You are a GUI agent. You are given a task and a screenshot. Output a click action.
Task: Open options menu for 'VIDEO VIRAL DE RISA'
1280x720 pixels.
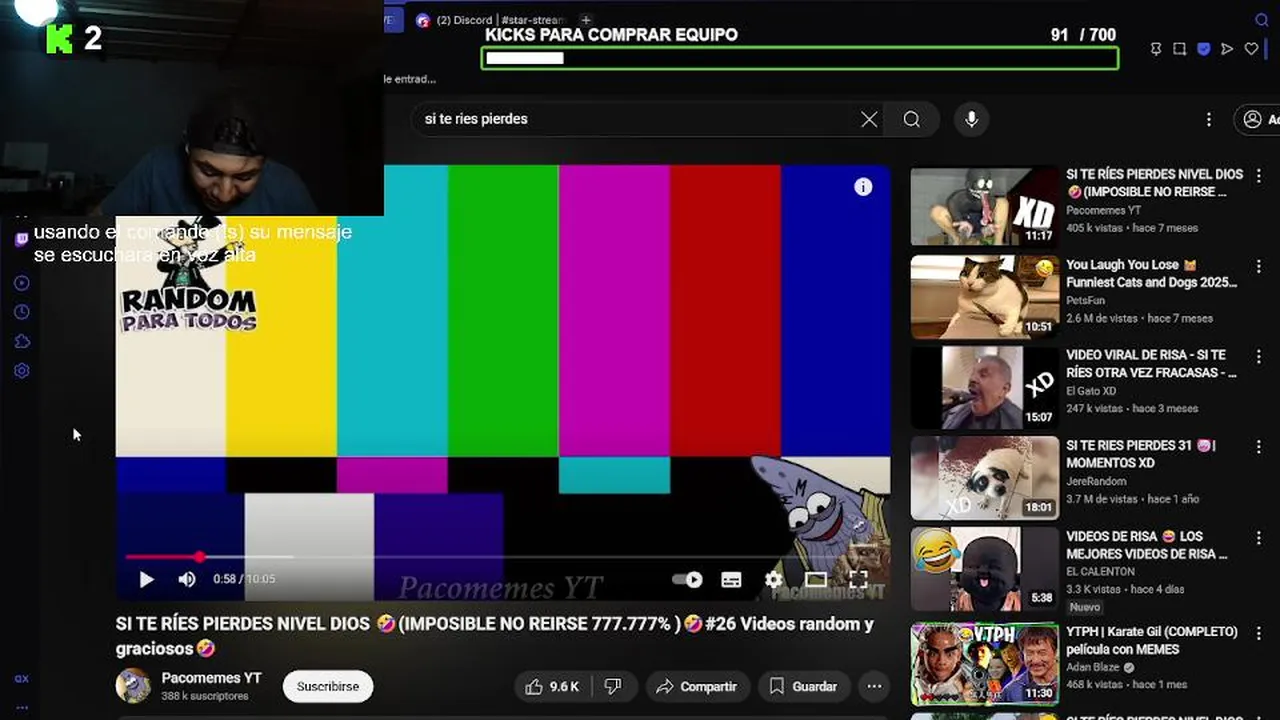pyautogui.click(x=1259, y=357)
